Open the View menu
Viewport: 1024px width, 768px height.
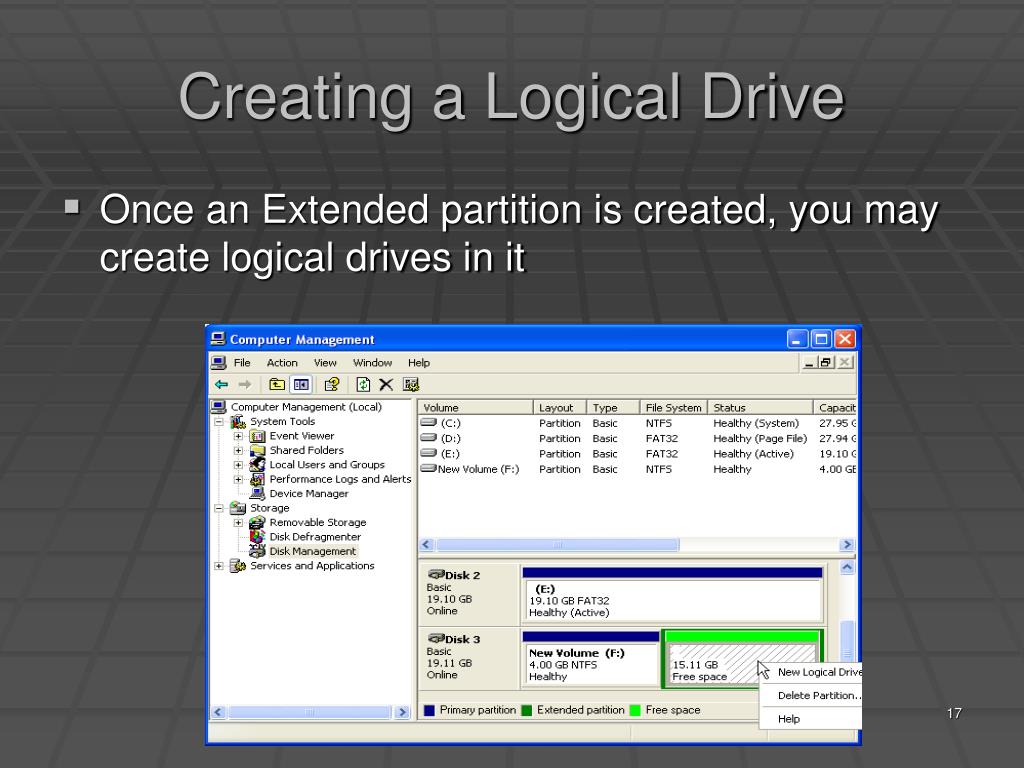325,362
